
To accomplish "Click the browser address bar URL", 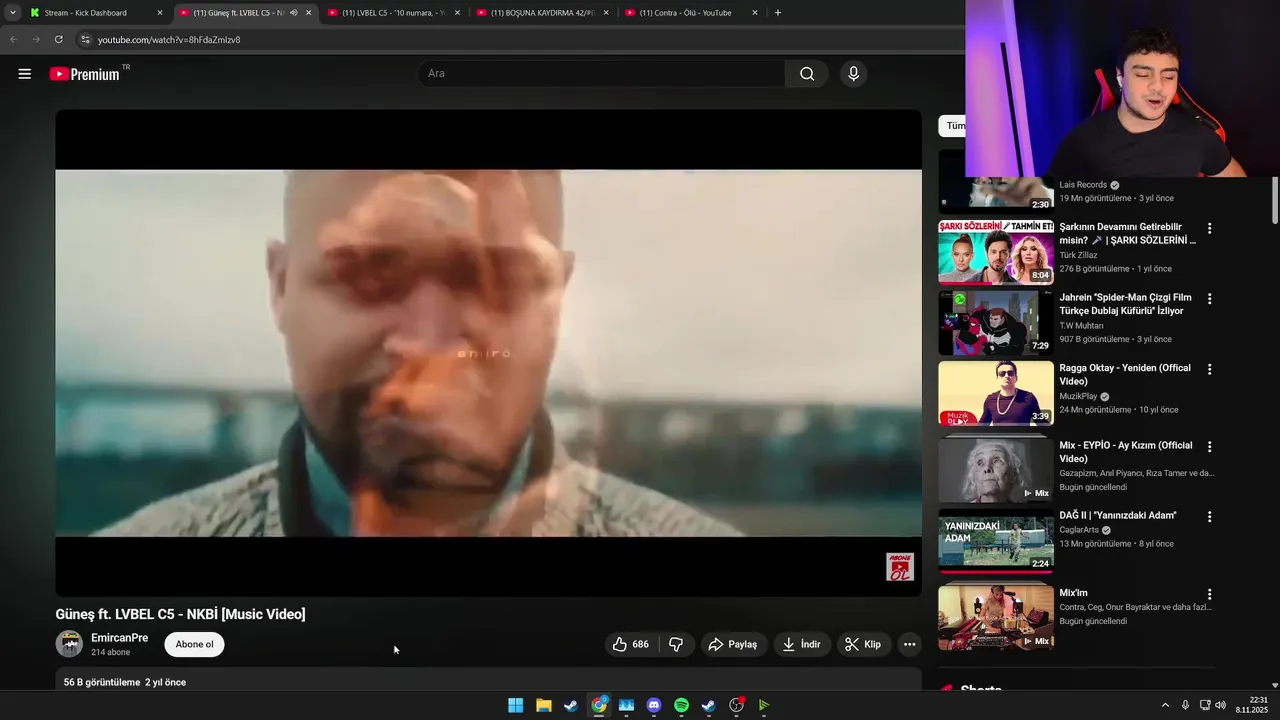I will [169, 39].
